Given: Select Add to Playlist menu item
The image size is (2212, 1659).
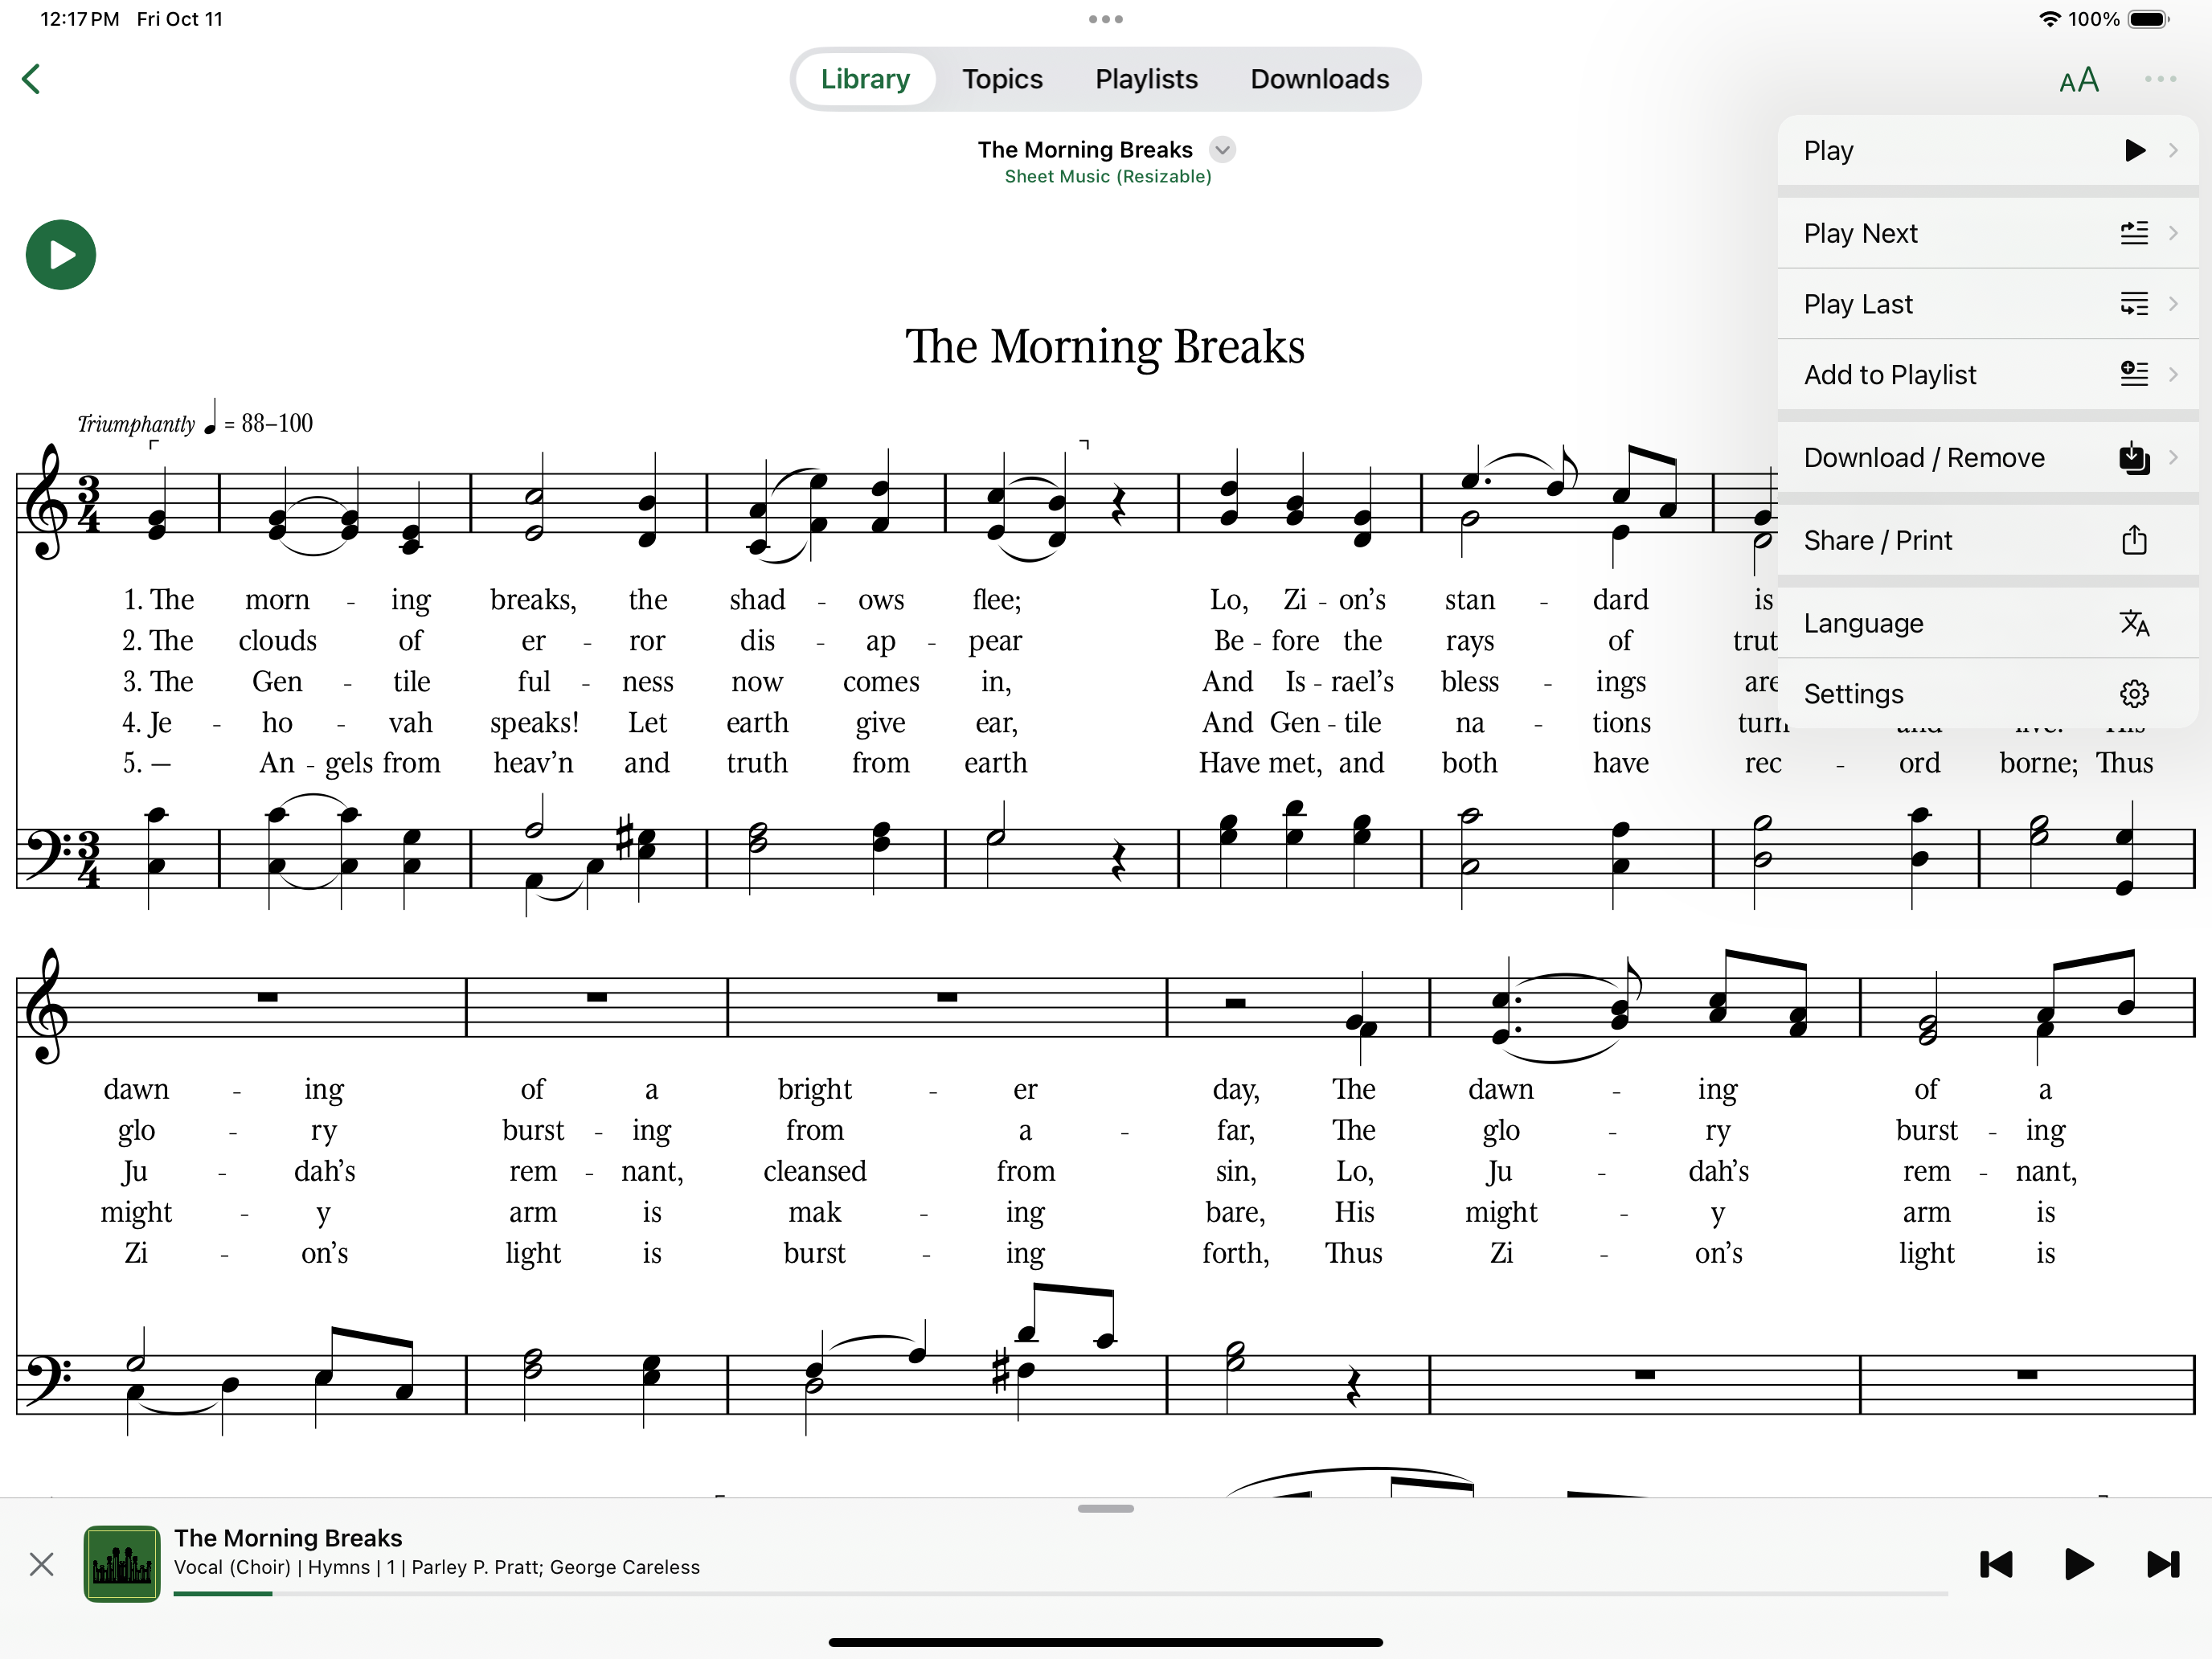Looking at the screenshot, I should coord(1988,375).
